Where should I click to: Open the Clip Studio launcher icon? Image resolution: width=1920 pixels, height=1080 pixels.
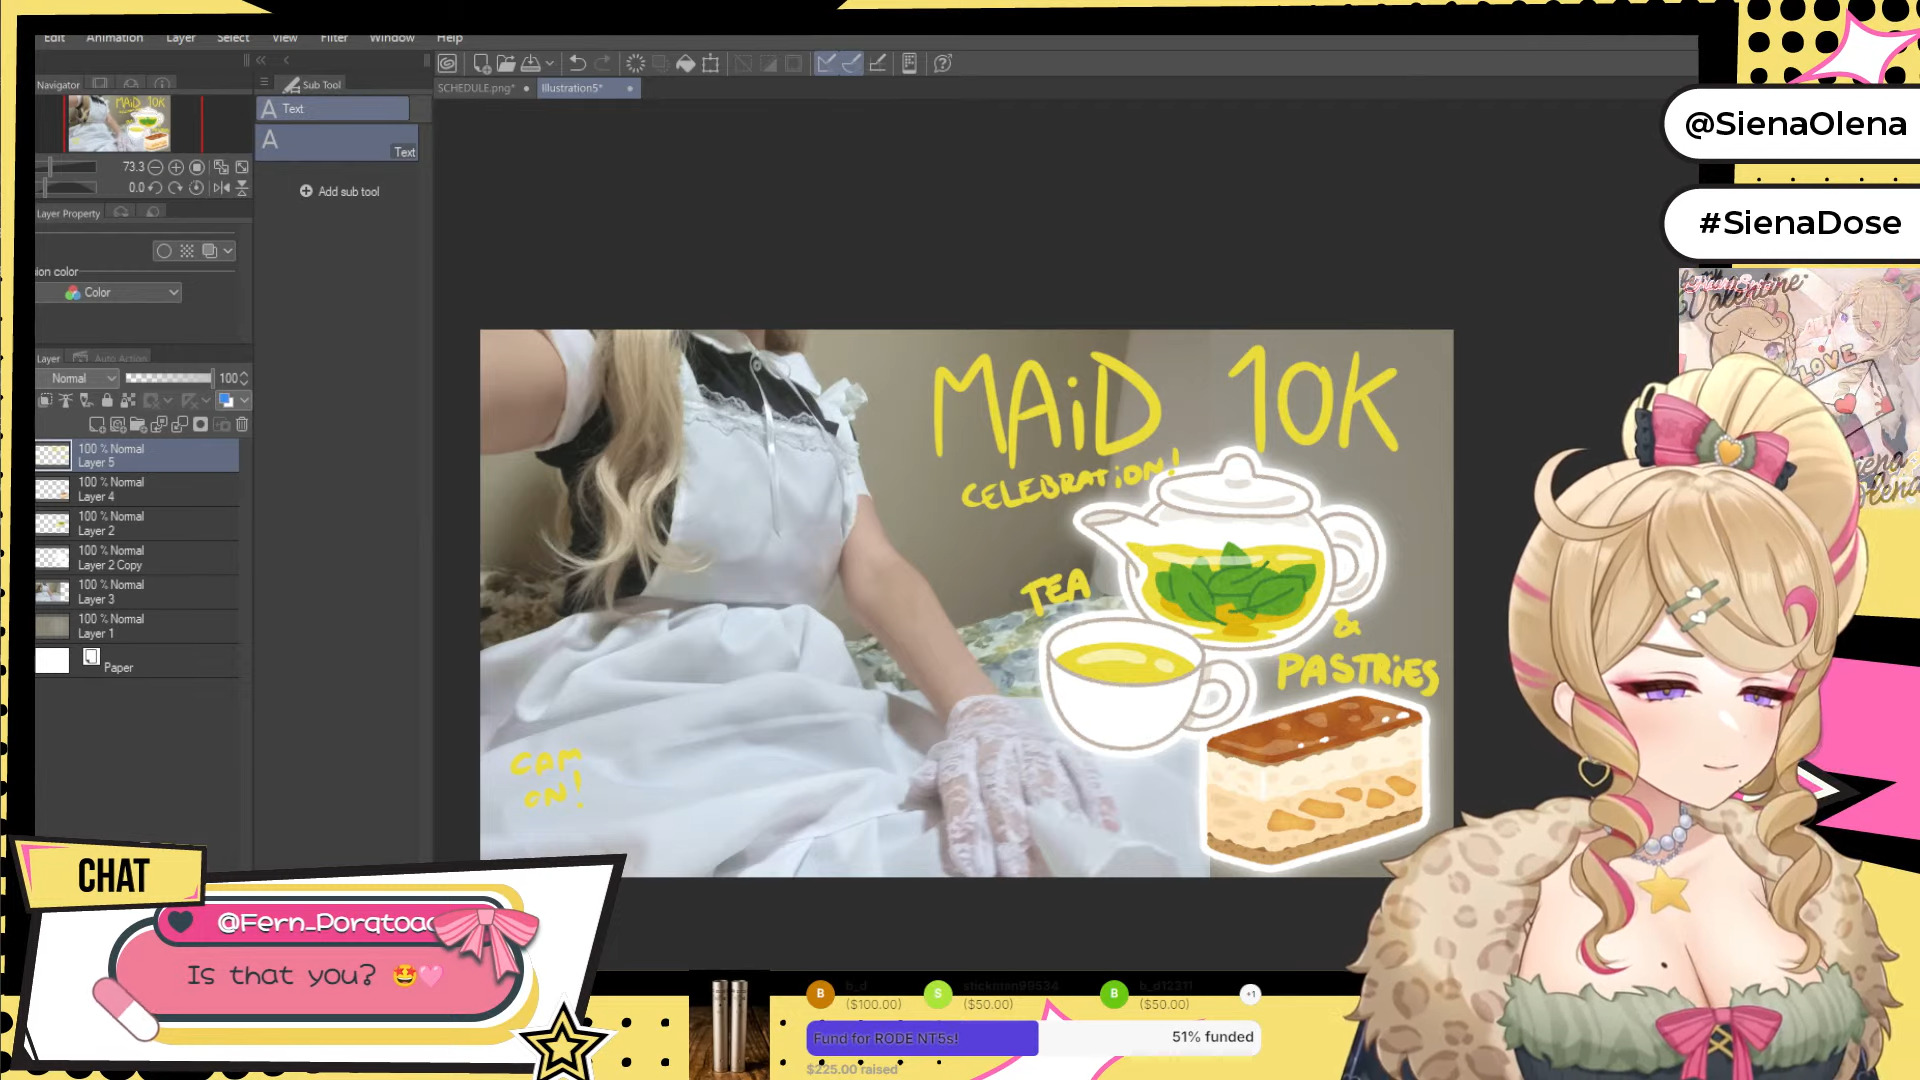coord(447,64)
